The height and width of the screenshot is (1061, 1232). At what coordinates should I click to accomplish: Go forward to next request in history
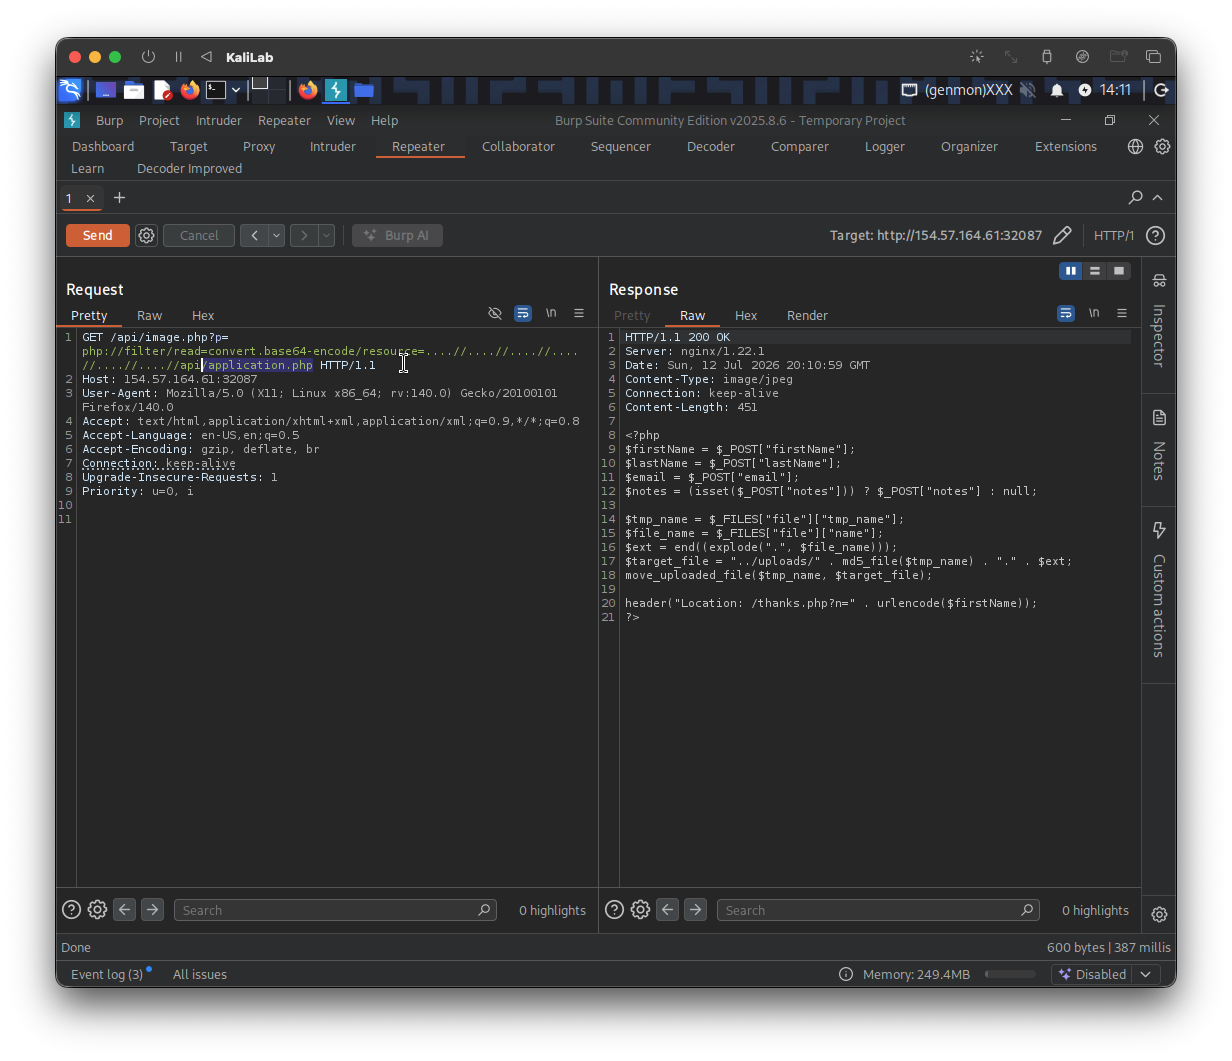click(304, 235)
